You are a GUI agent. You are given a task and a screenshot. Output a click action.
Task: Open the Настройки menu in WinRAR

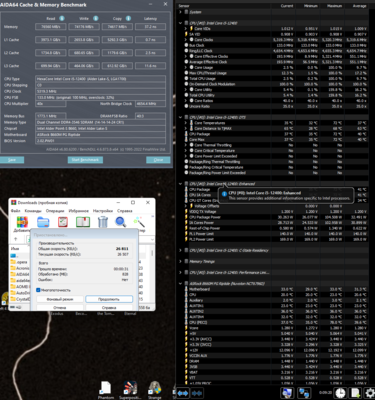coord(103,211)
